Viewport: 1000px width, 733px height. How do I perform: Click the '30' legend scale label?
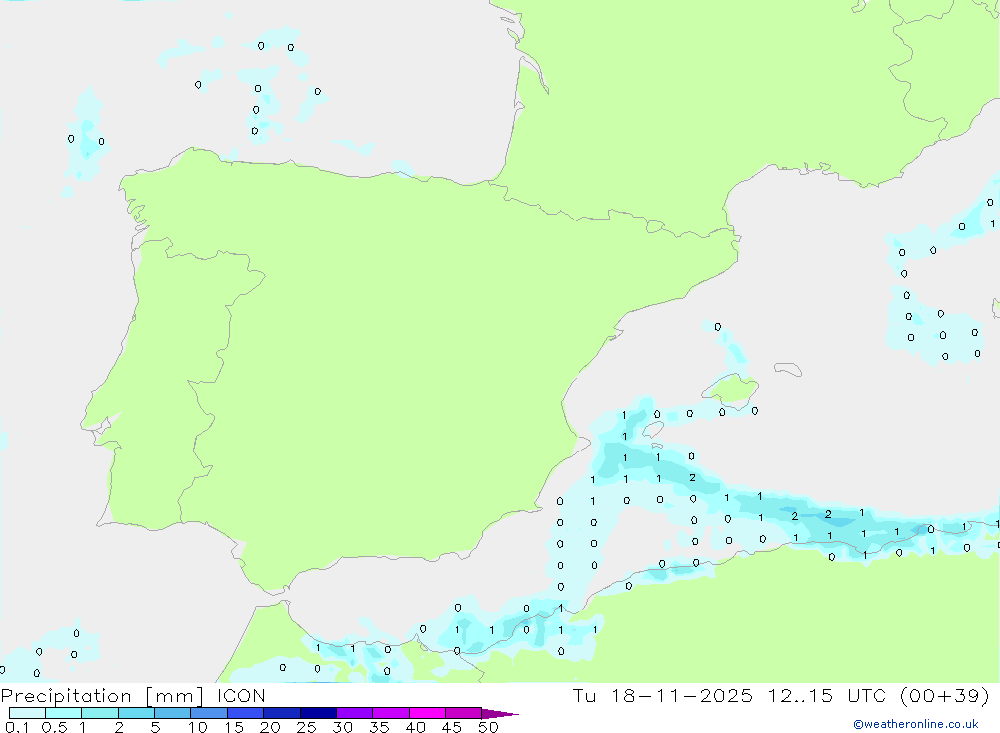click(343, 727)
